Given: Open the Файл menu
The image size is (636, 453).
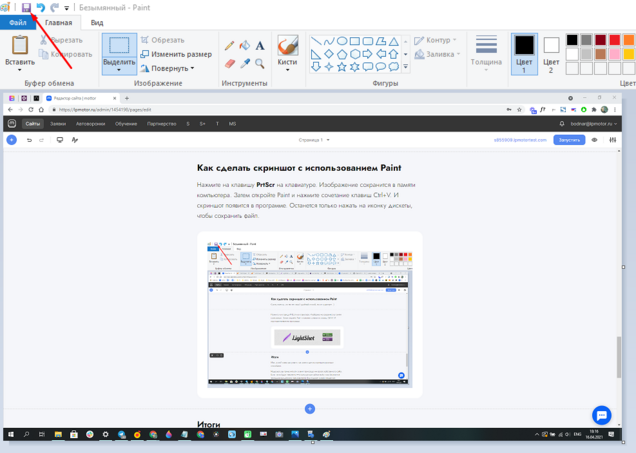Looking at the screenshot, I should [18, 23].
